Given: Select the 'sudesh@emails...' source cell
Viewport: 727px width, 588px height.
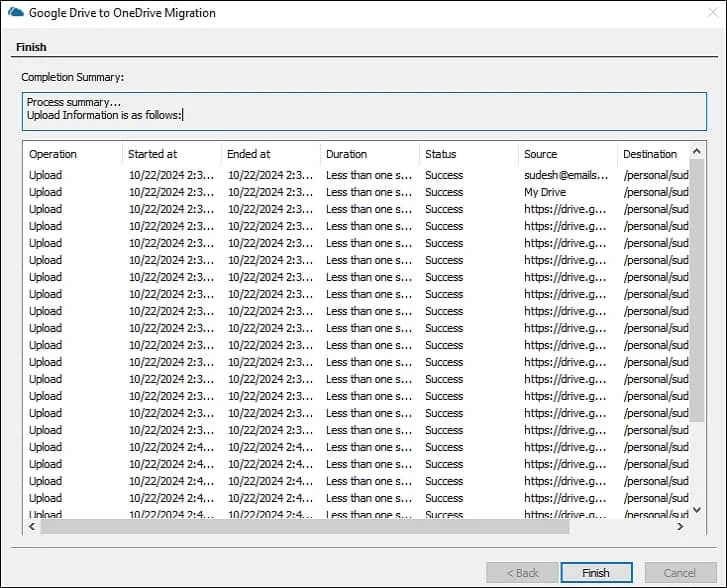Looking at the screenshot, I should 566,175.
